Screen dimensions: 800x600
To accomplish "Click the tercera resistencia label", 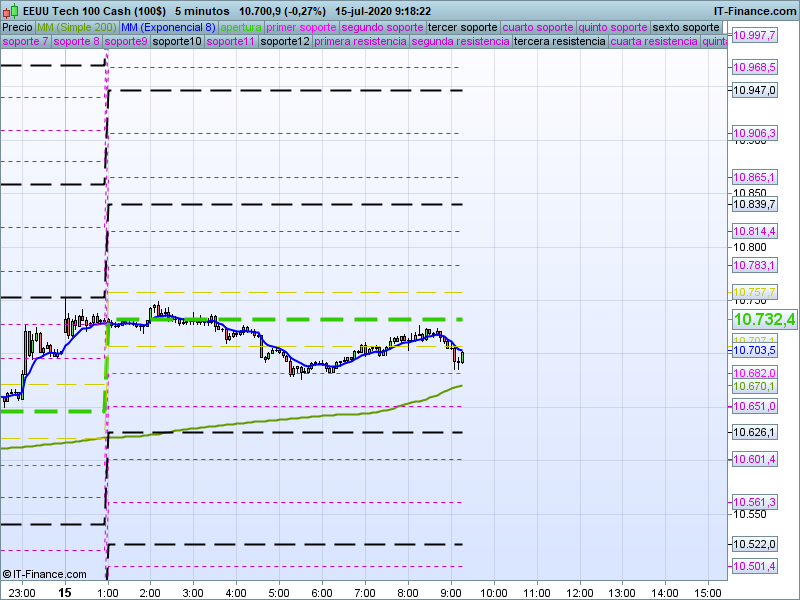I will tap(559, 42).
